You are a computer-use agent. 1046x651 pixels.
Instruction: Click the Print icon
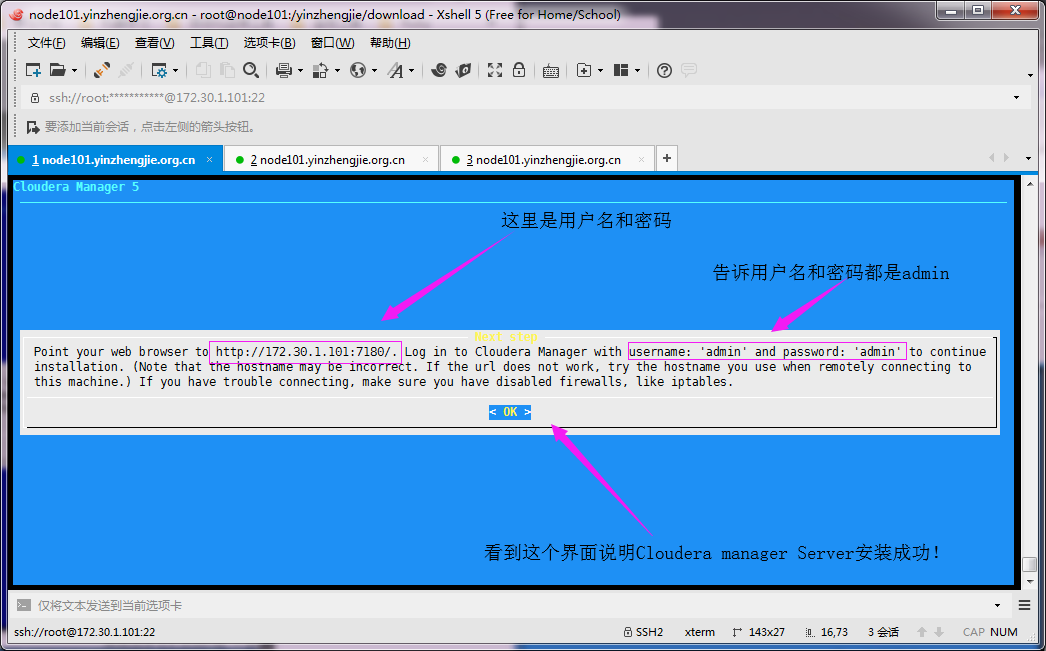tap(284, 70)
